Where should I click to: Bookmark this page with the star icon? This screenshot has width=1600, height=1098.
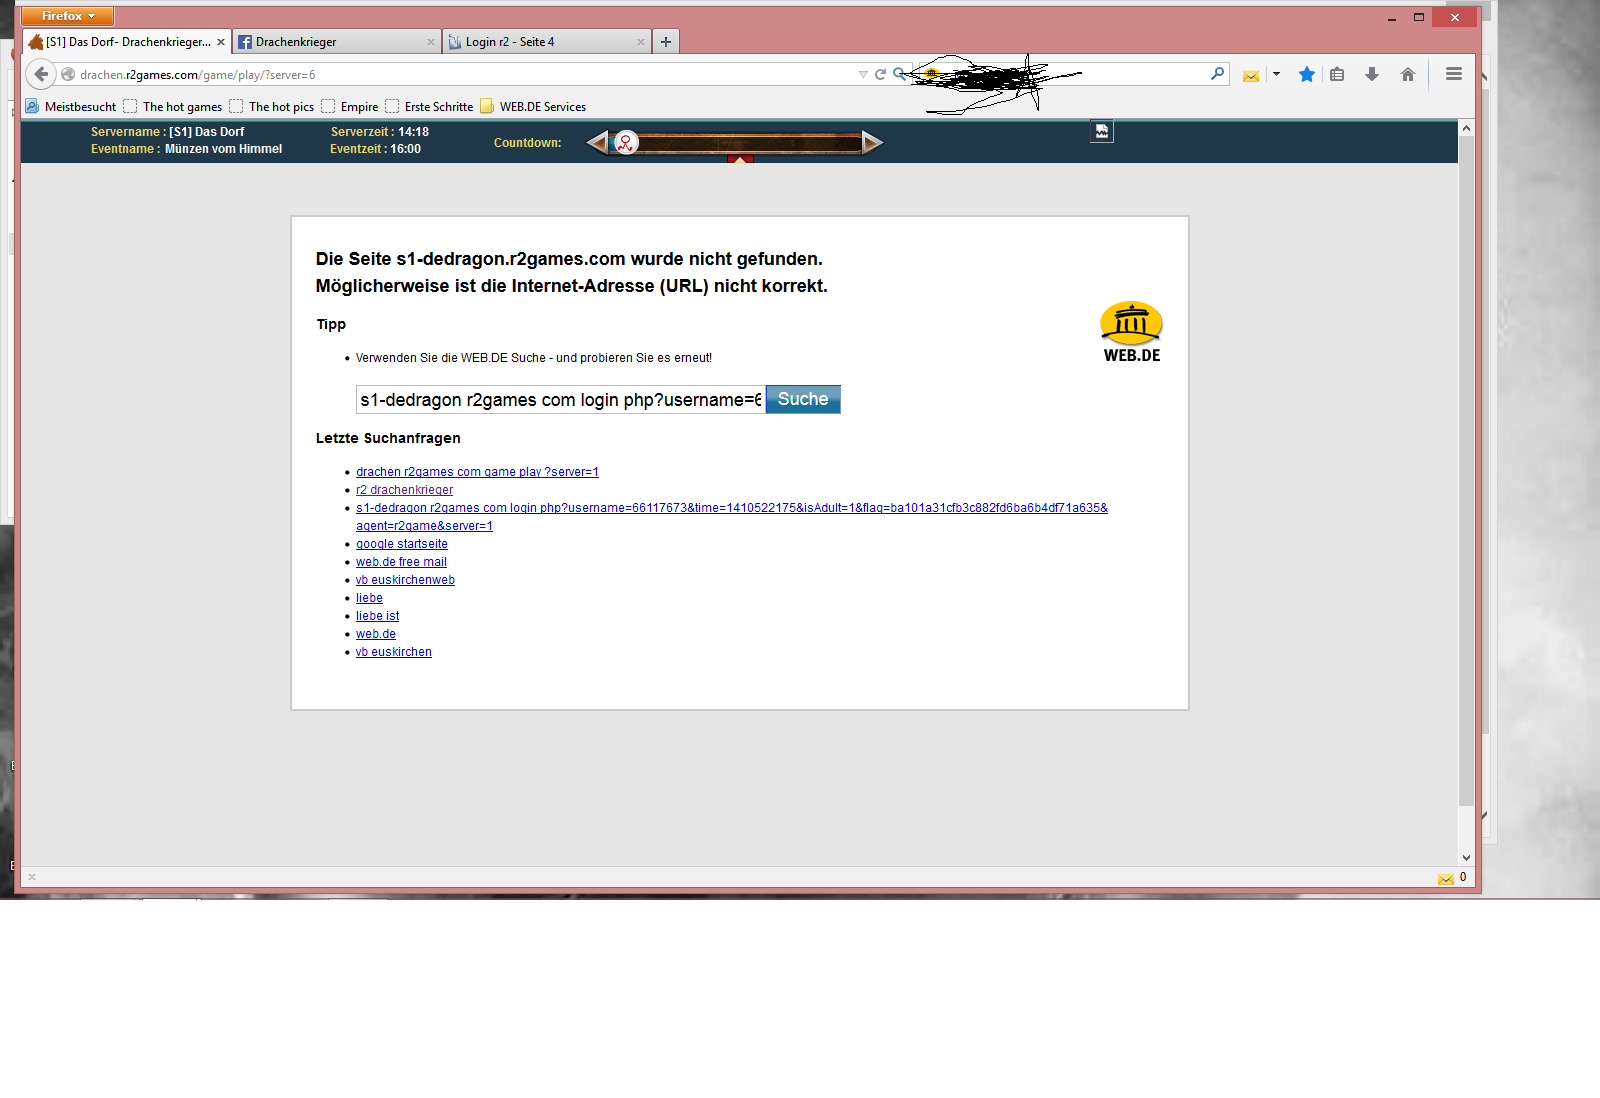[x=1306, y=74]
